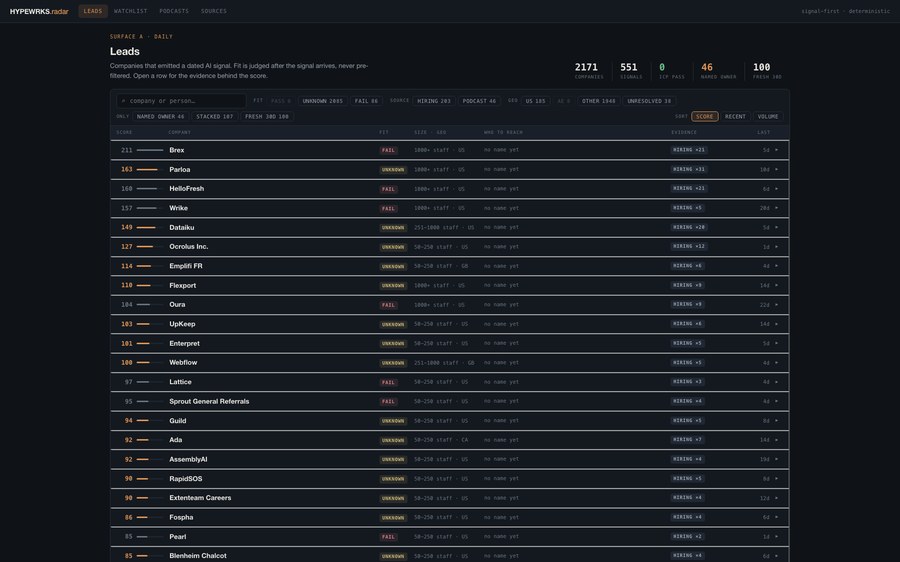Open the RapidSOS company row
Viewport: 900px width, 562px height.
pyautogui.click(x=449, y=479)
